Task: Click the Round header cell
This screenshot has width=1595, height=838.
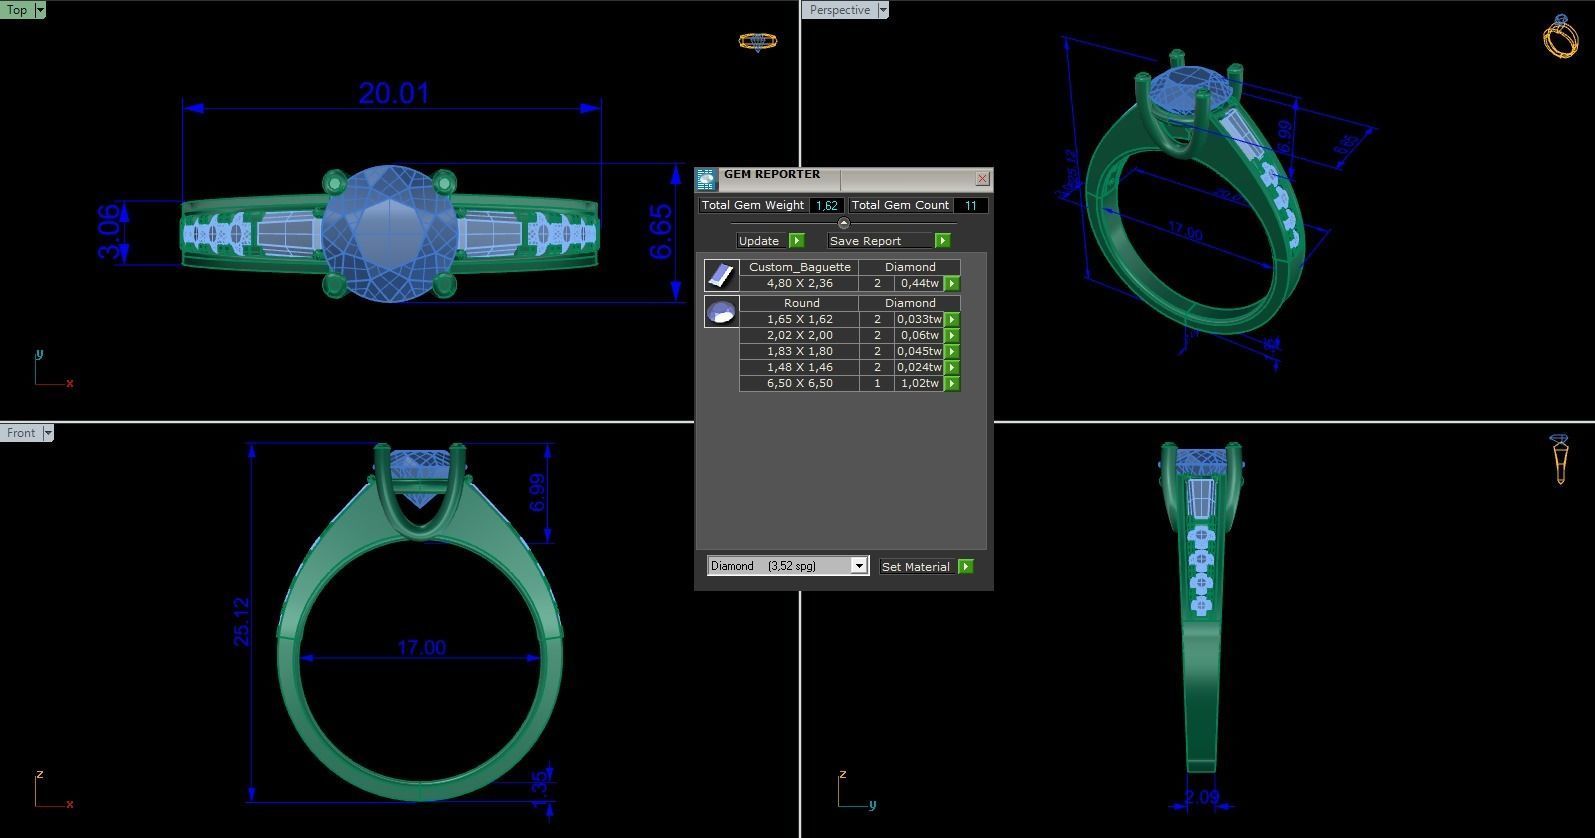Action: click(x=799, y=303)
